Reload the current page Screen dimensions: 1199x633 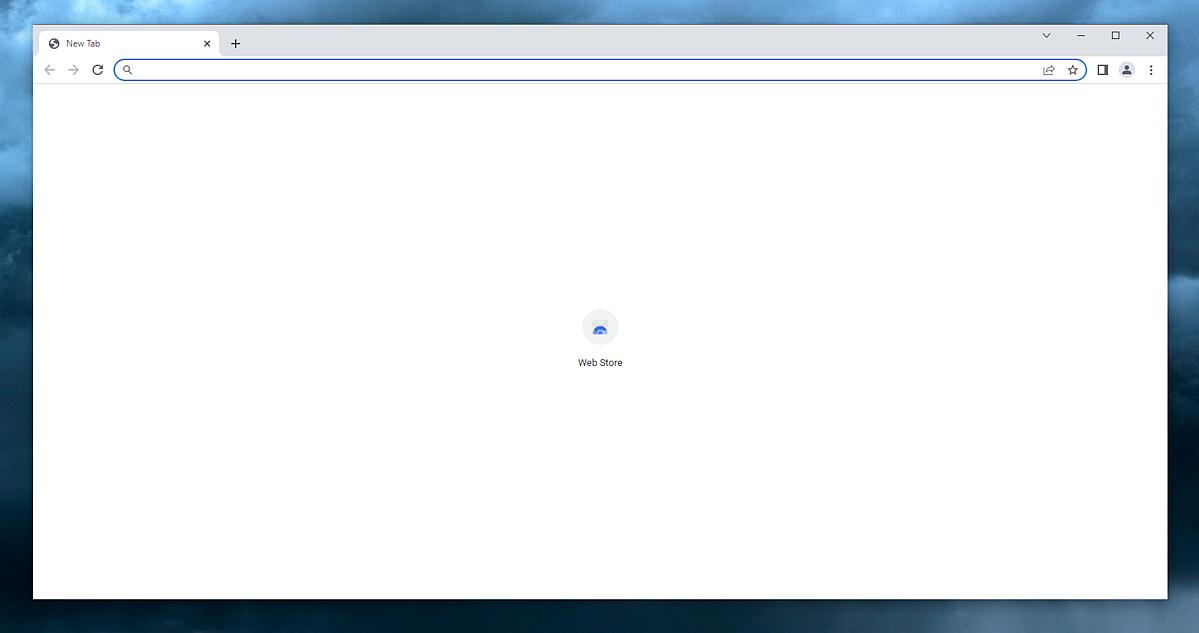pyautogui.click(x=97, y=70)
